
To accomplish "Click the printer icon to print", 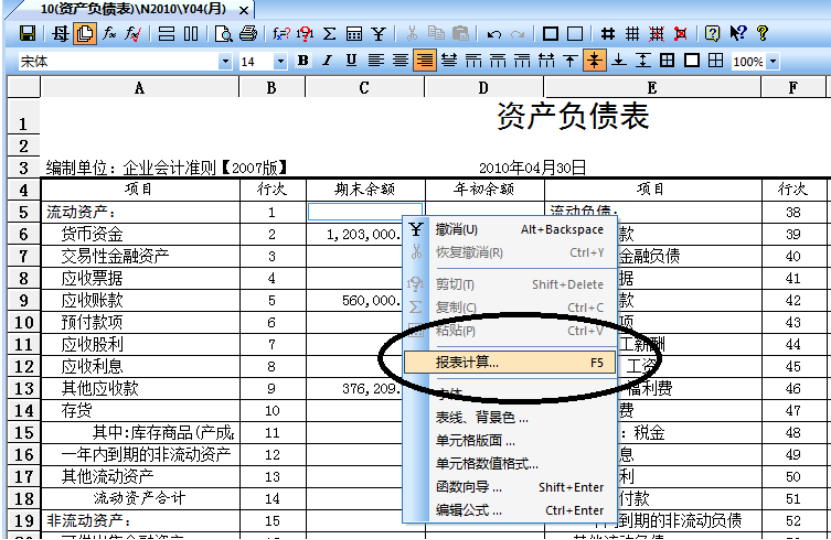I will click(247, 34).
